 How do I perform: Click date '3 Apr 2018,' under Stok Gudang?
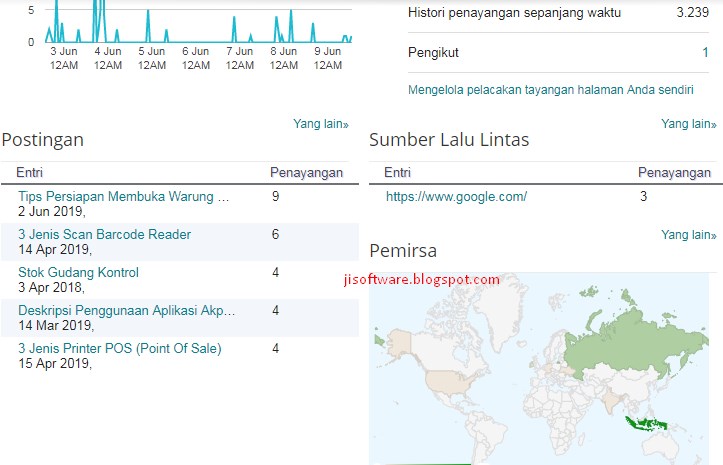tap(51, 287)
